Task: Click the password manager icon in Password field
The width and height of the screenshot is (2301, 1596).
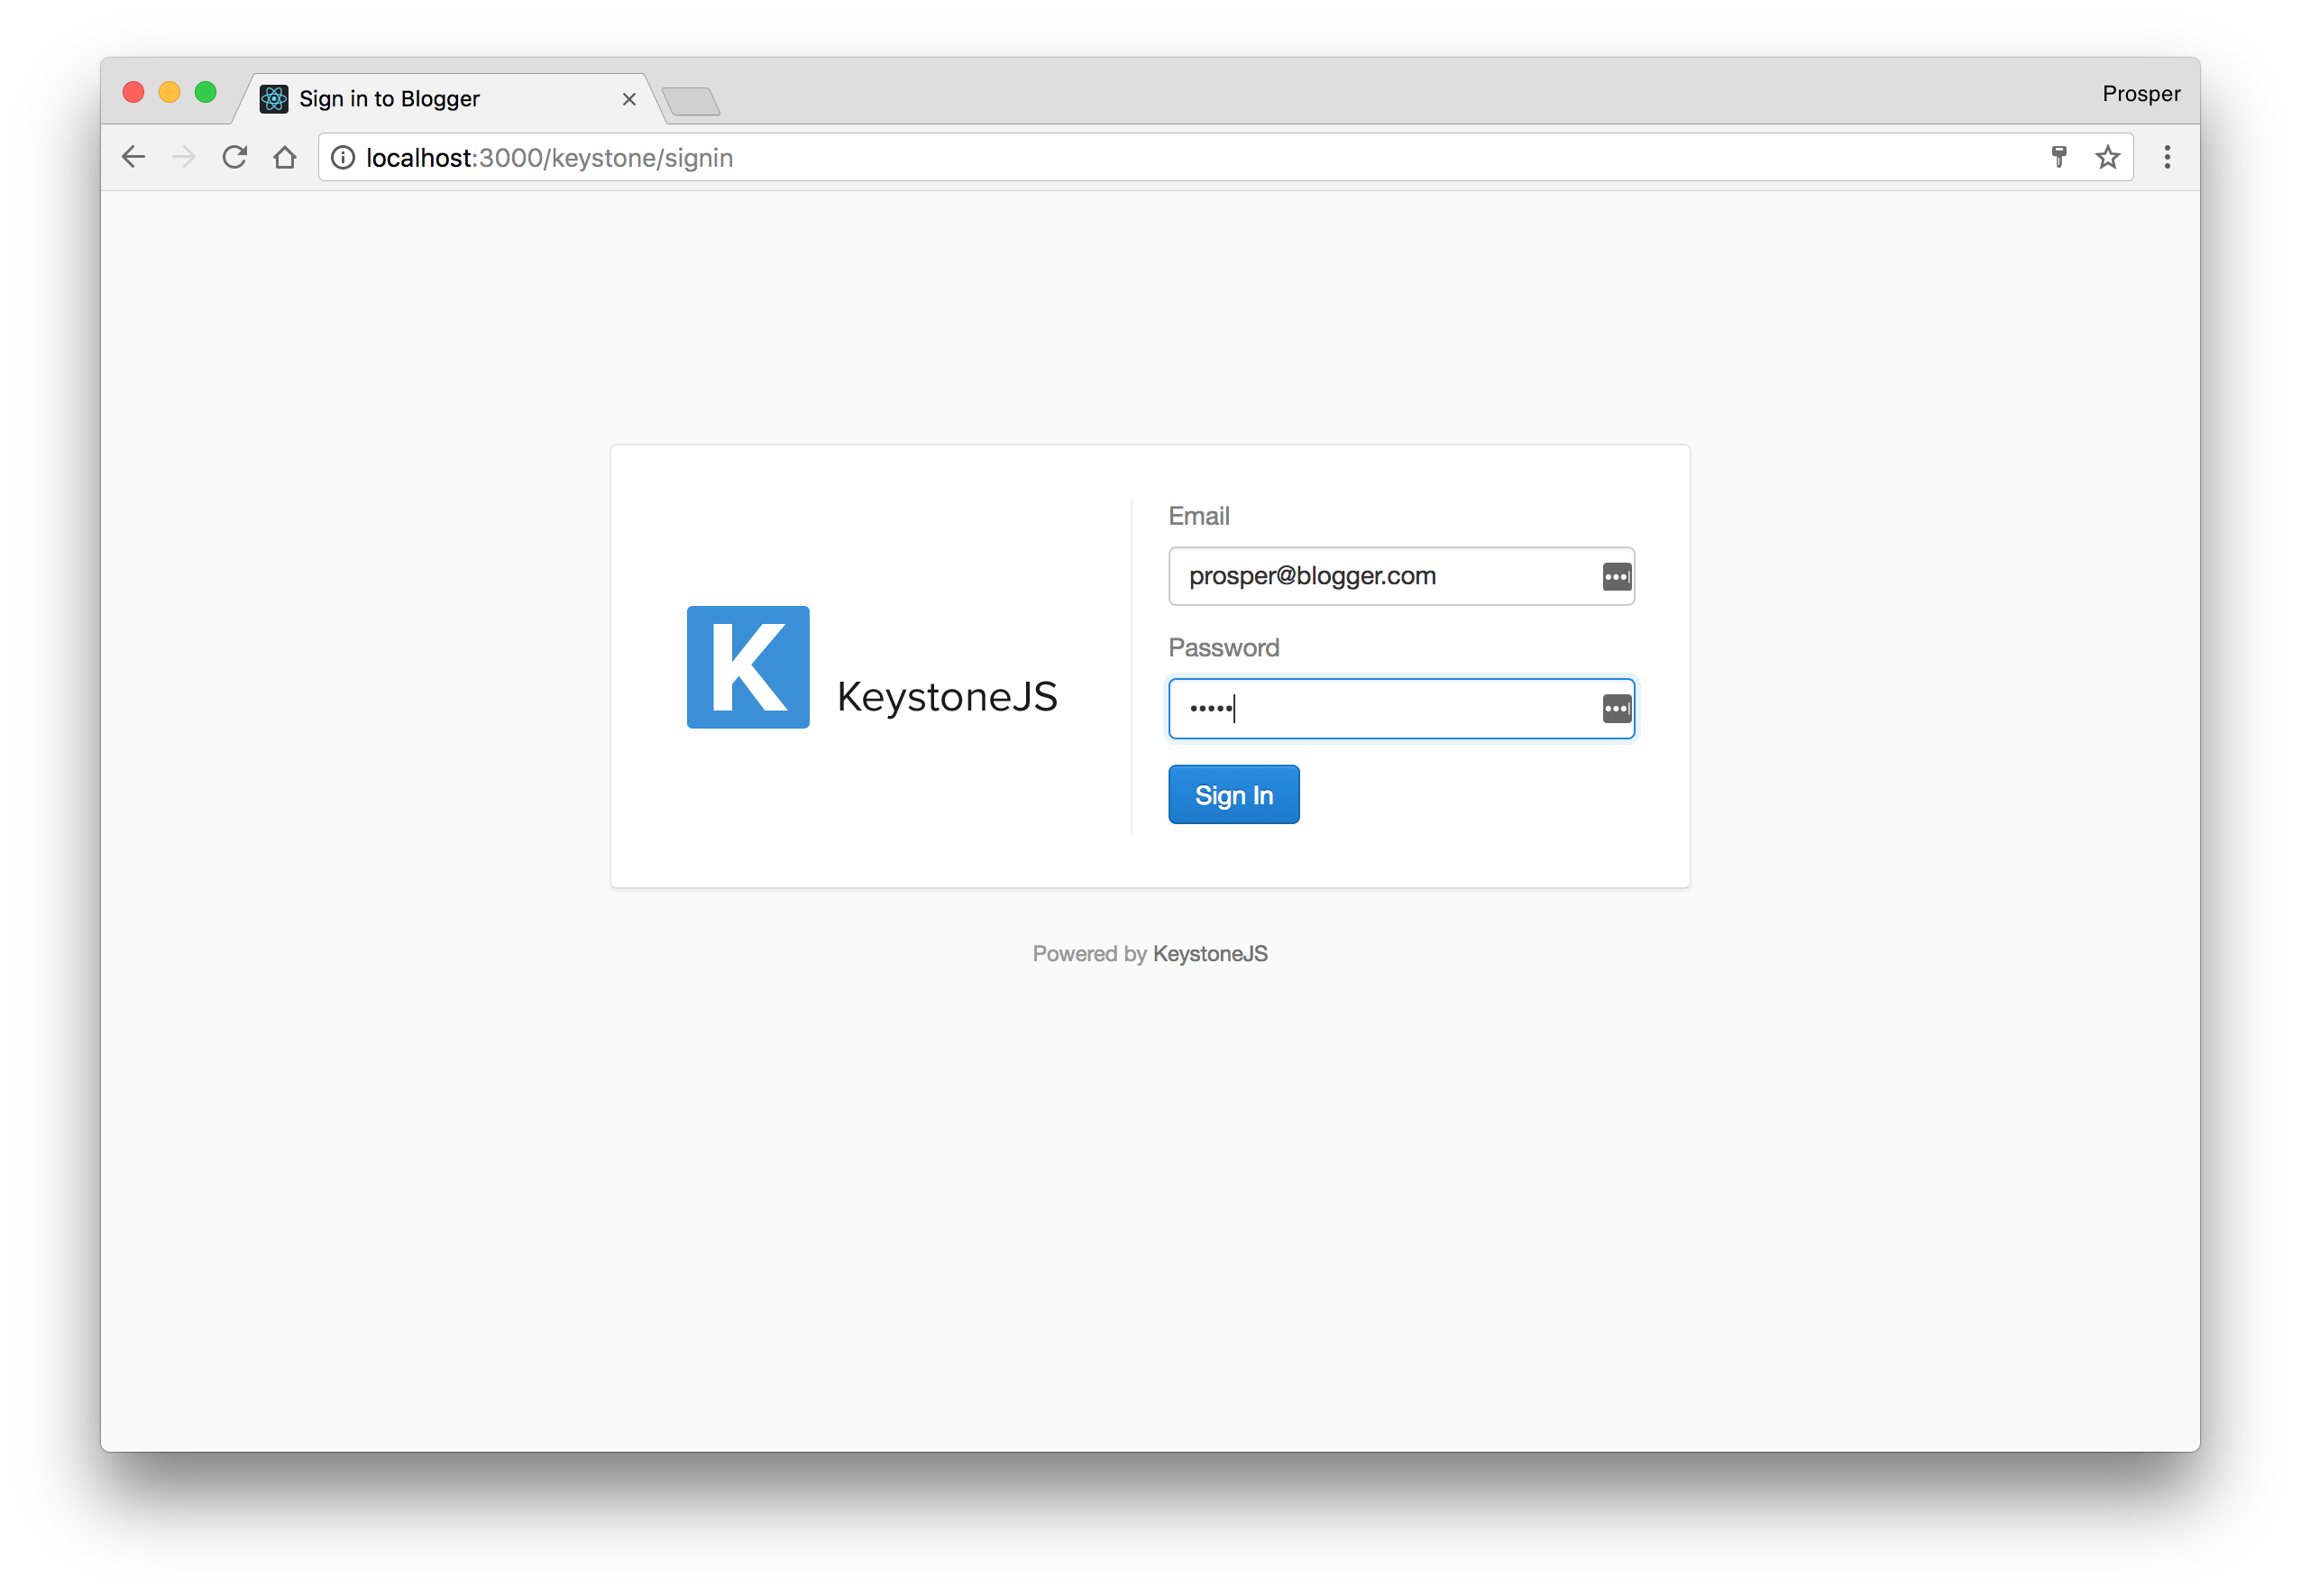Action: [1616, 709]
